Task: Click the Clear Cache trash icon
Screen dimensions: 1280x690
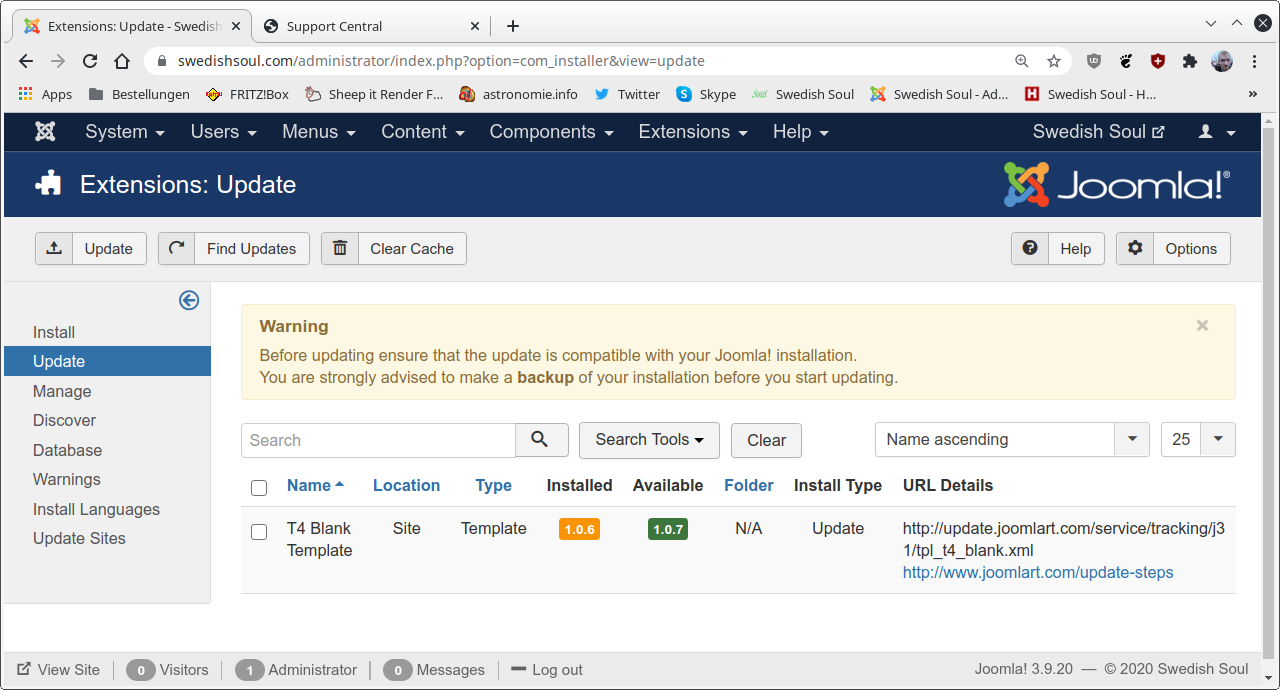Action: pyautogui.click(x=339, y=248)
